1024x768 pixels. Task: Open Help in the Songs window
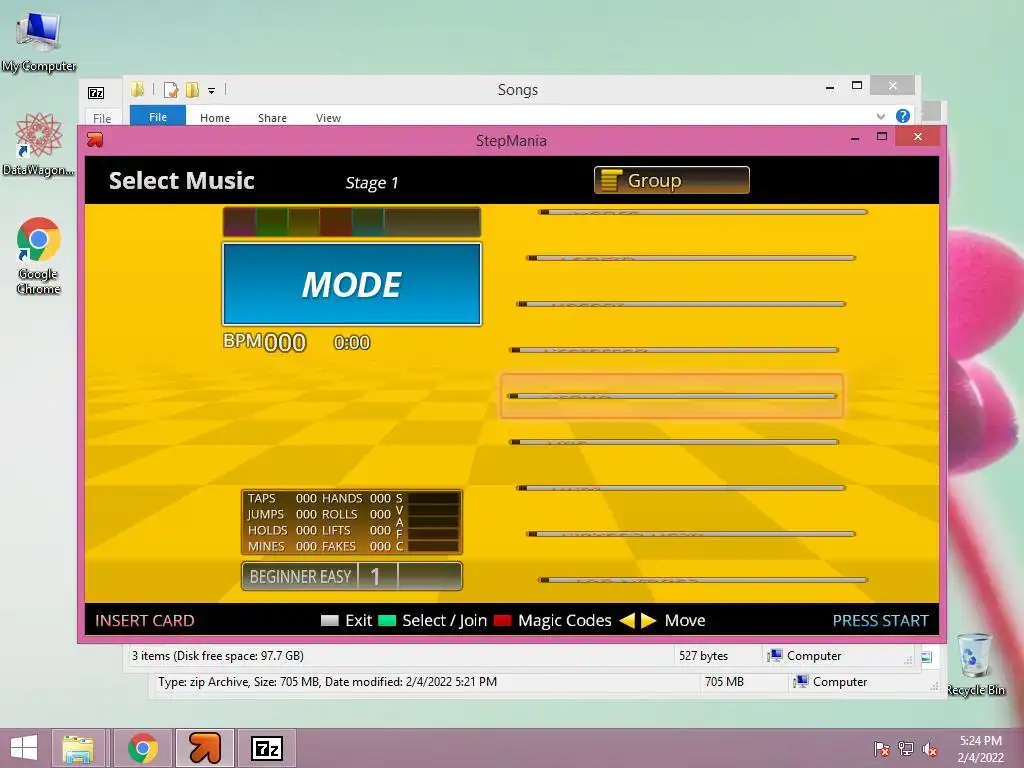click(x=903, y=116)
